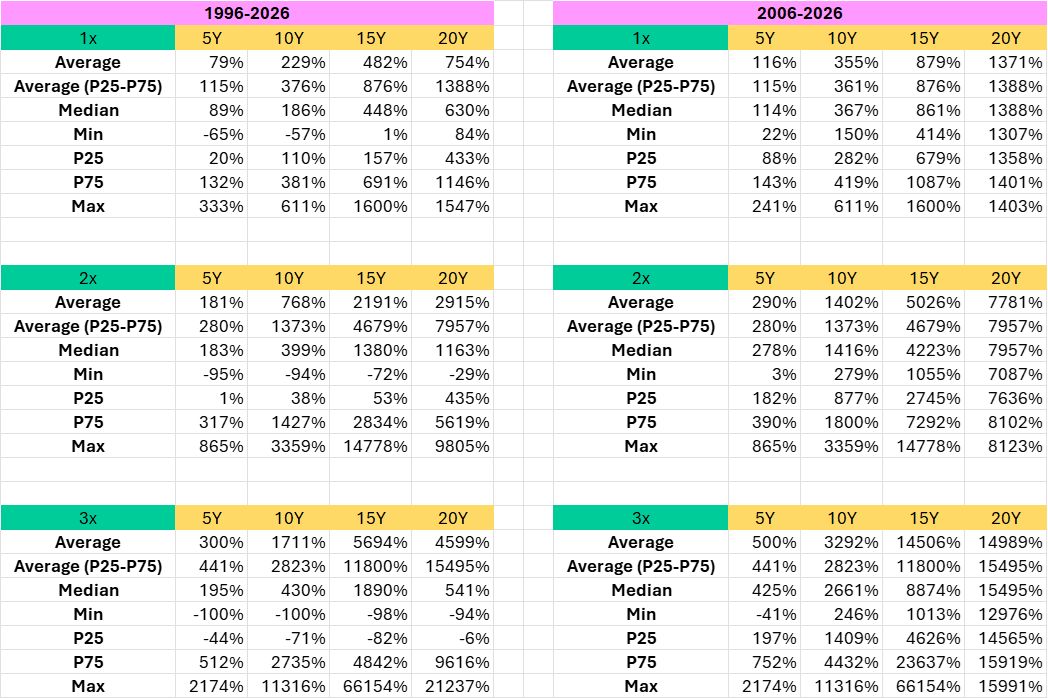Select the green 1x cell under 1996-2026
This screenshot has width=1048, height=698.
click(x=88, y=38)
